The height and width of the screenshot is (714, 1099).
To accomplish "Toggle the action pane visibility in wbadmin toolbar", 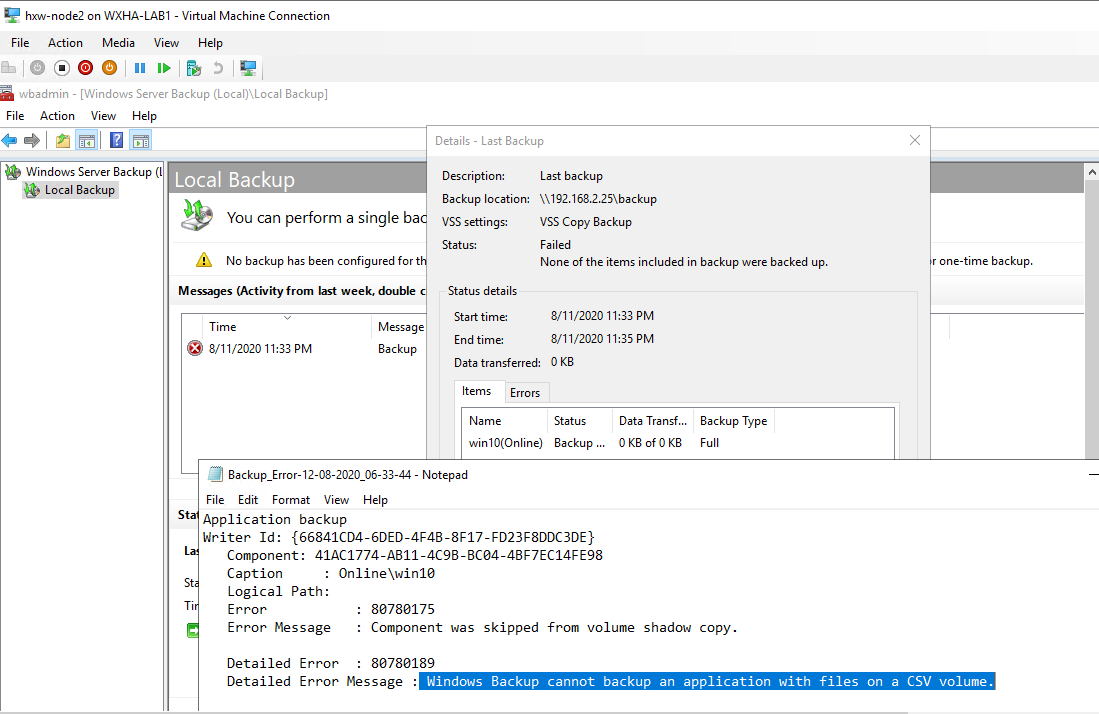I will (139, 139).
